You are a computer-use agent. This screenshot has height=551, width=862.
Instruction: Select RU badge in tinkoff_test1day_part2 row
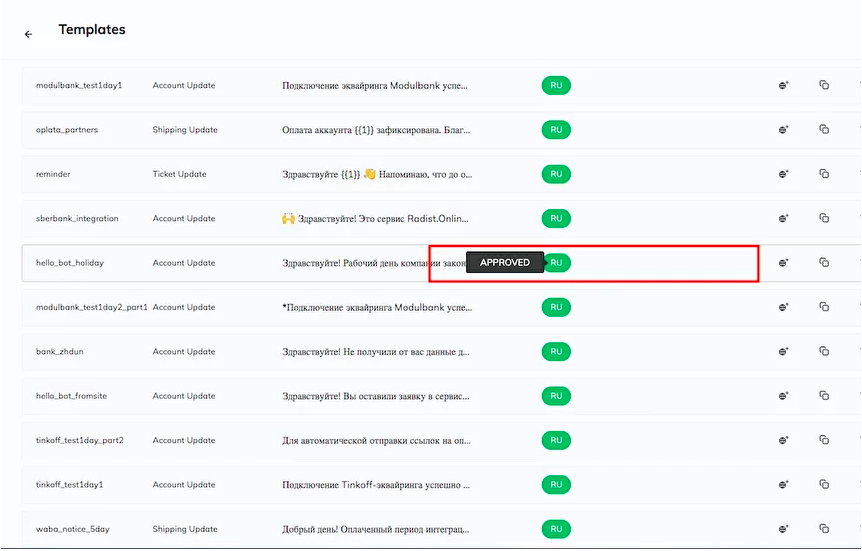pos(556,440)
